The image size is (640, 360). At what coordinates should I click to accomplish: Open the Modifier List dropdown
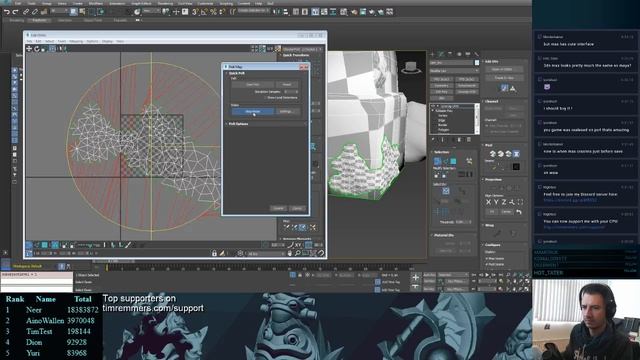pos(454,71)
